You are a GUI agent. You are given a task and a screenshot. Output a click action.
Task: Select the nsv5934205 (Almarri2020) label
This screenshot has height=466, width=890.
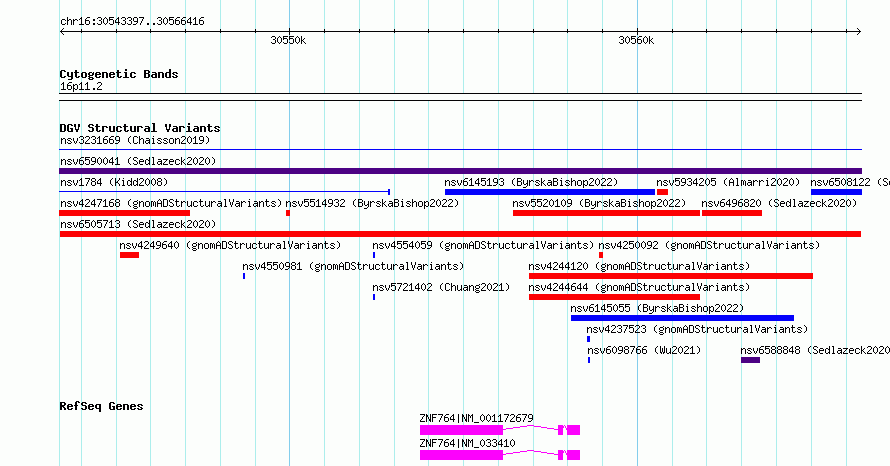point(728,182)
